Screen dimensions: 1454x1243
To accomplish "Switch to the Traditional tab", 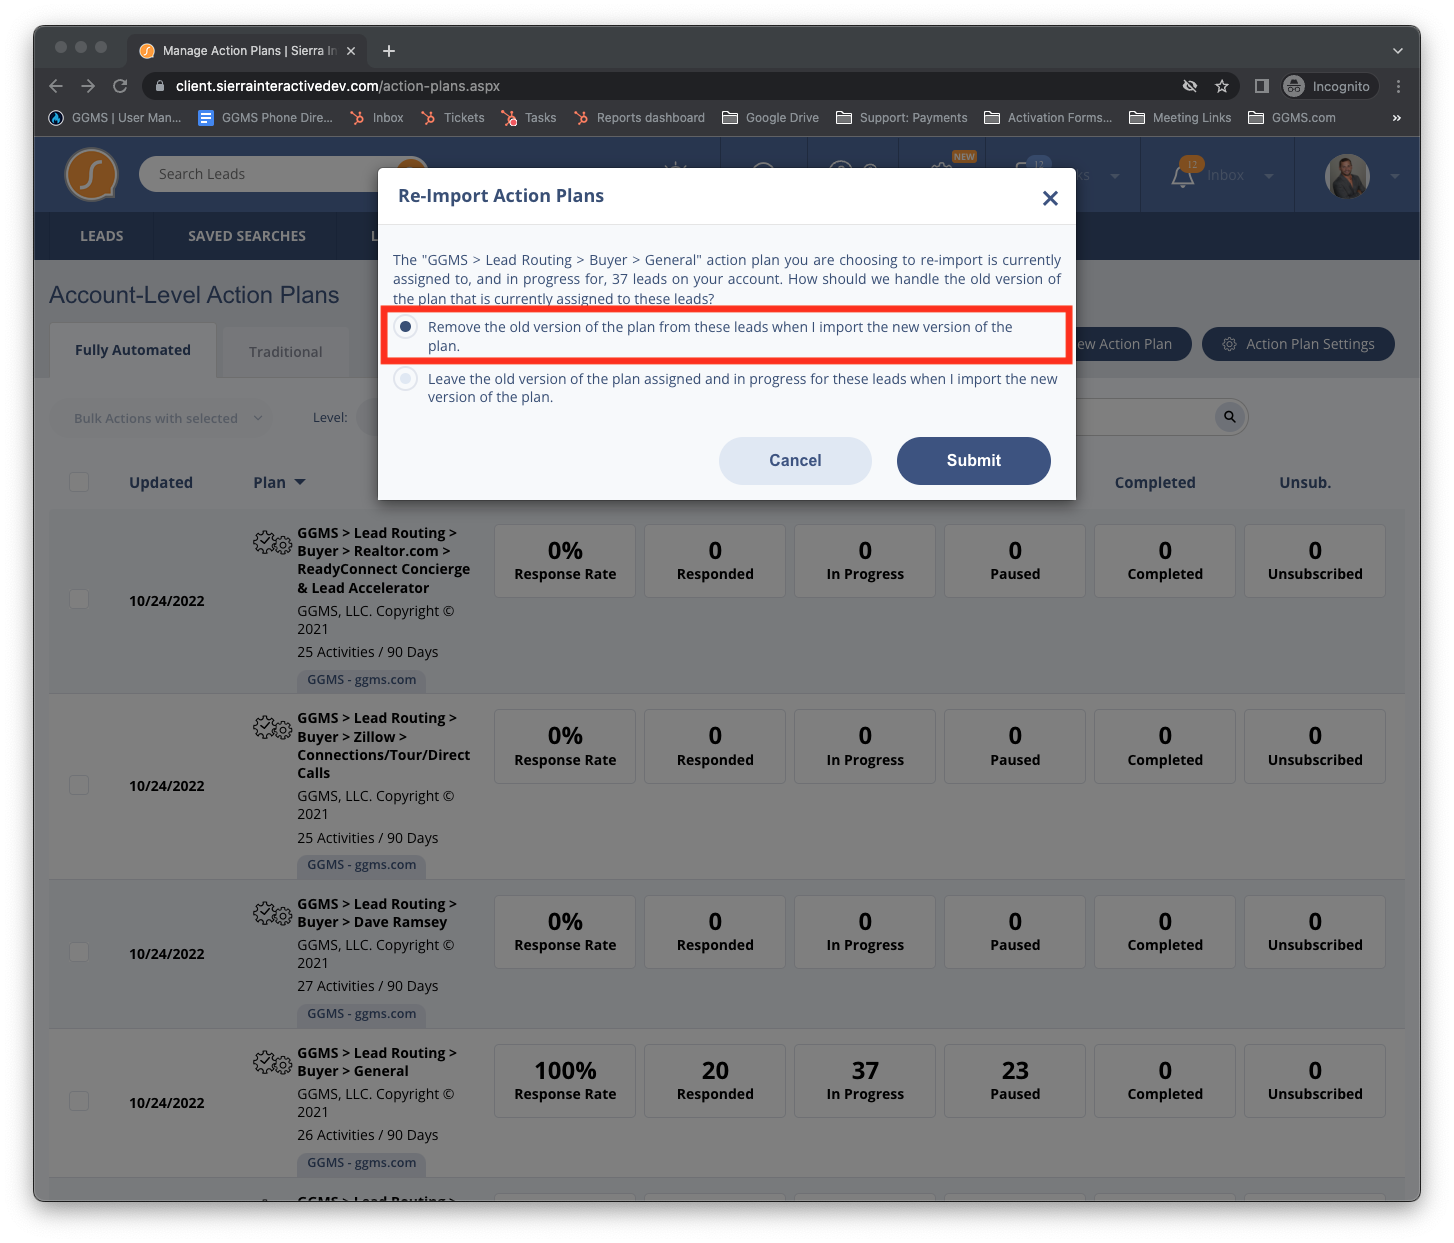I will point(285,352).
